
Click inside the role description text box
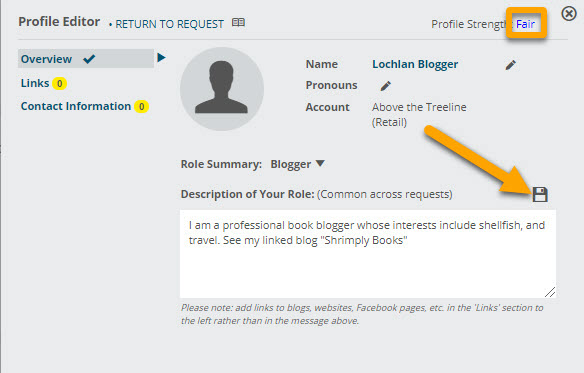click(368, 254)
